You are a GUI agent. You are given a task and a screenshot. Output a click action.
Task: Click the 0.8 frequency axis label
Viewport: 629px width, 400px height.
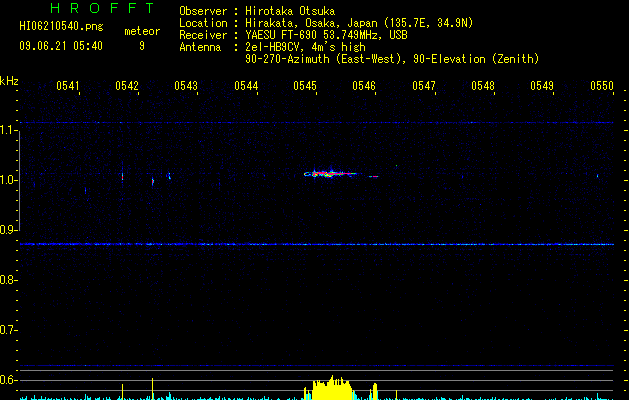tap(8, 280)
